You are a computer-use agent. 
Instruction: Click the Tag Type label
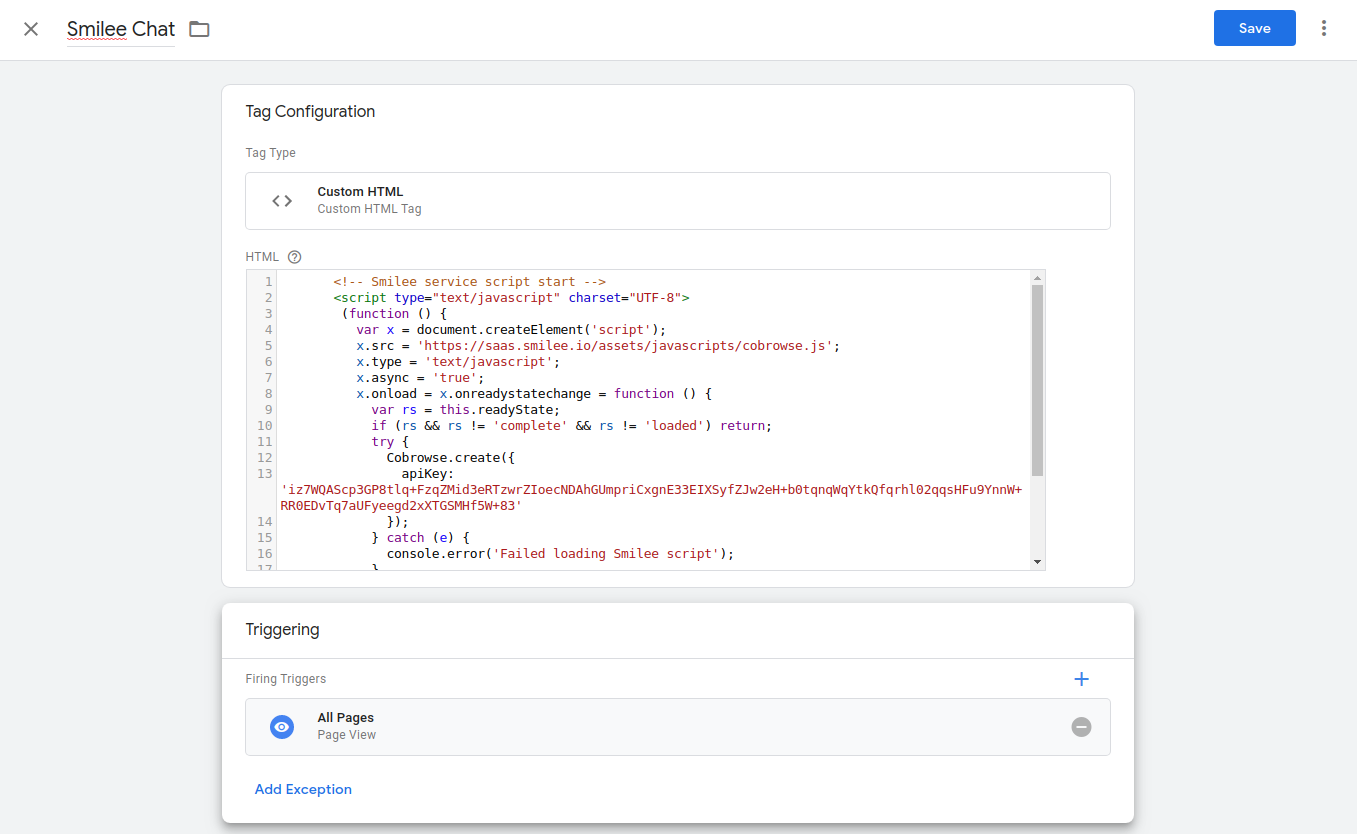[271, 153]
